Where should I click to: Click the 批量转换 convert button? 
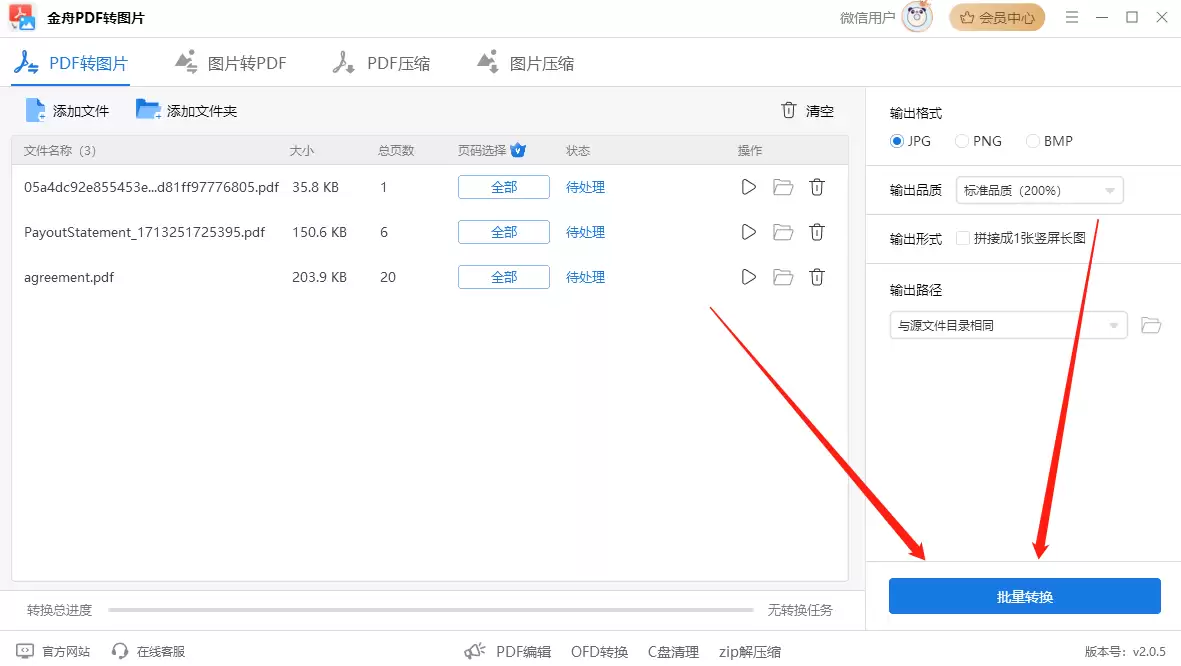[x=1024, y=596]
